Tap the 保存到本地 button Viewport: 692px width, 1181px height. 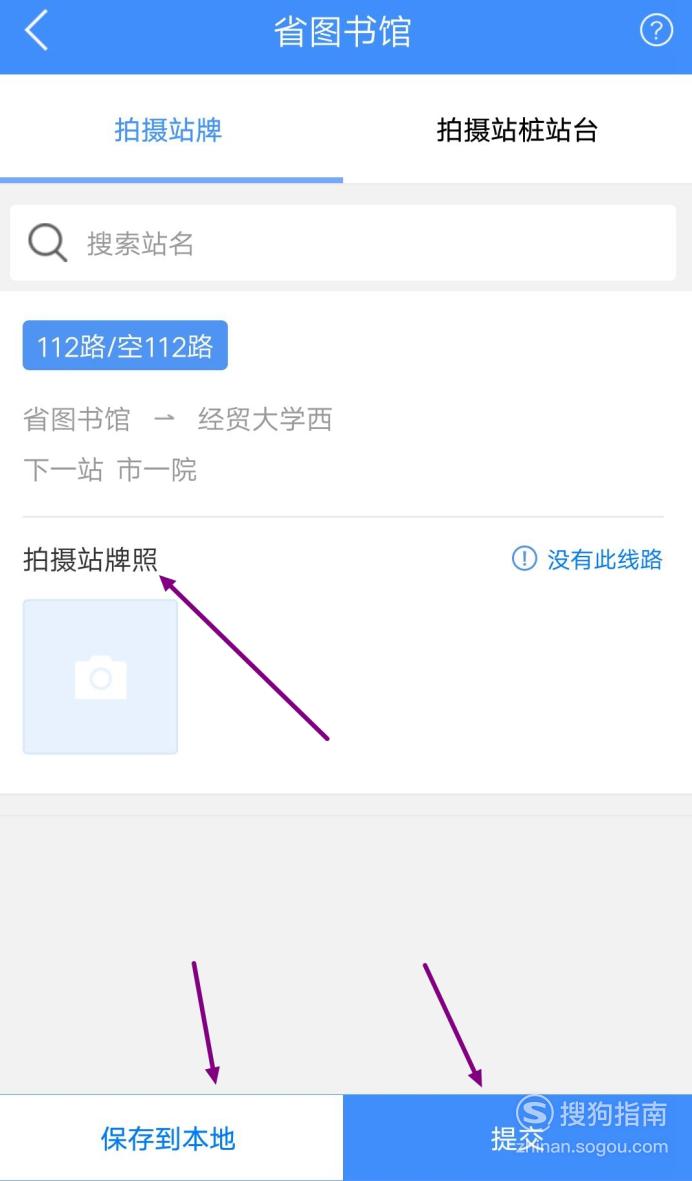click(169, 1137)
